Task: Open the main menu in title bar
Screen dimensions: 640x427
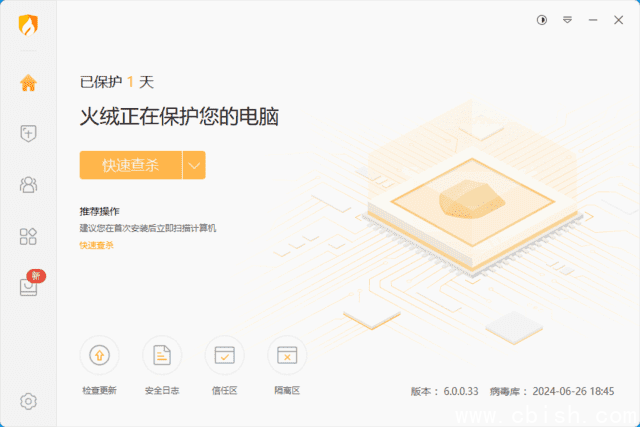Action: pyautogui.click(x=567, y=20)
